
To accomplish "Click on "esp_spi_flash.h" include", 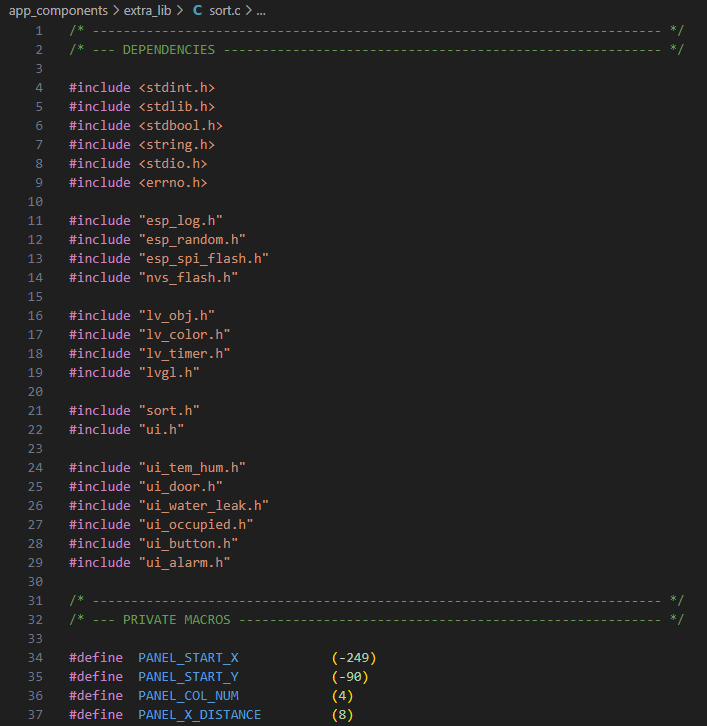I will (x=204, y=259).
